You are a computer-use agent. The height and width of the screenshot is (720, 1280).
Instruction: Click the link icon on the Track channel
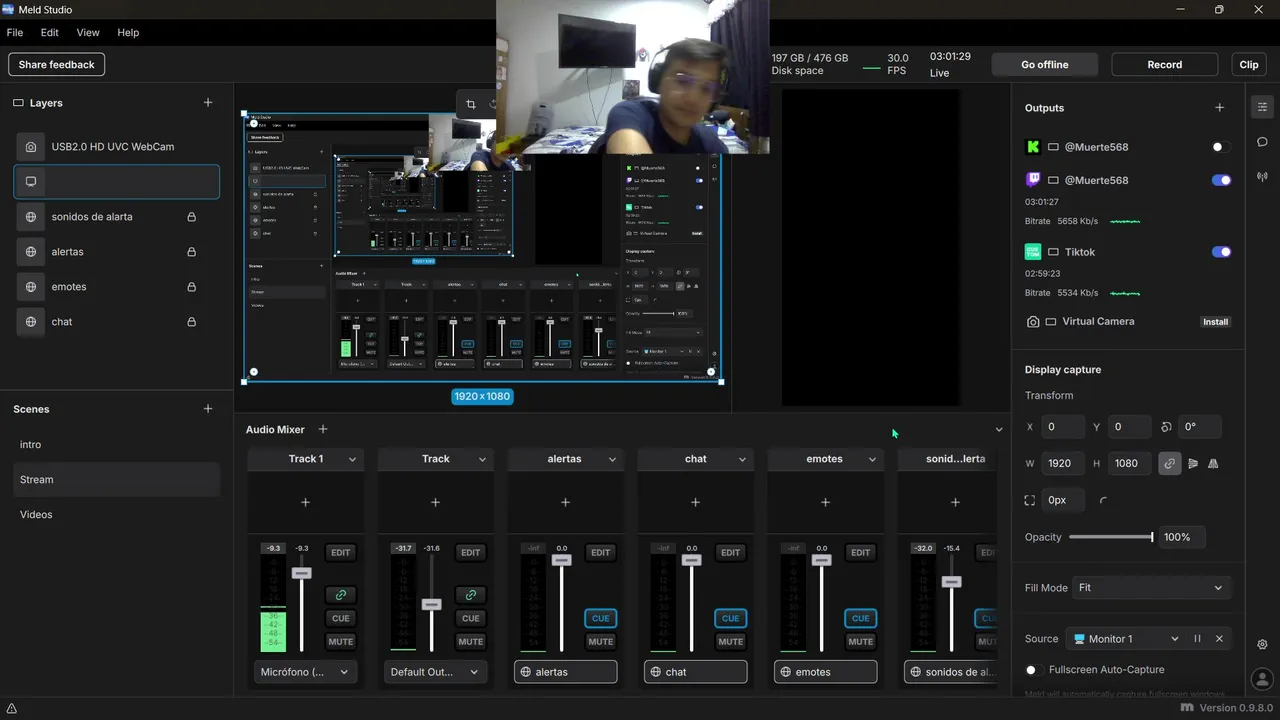coord(471,595)
